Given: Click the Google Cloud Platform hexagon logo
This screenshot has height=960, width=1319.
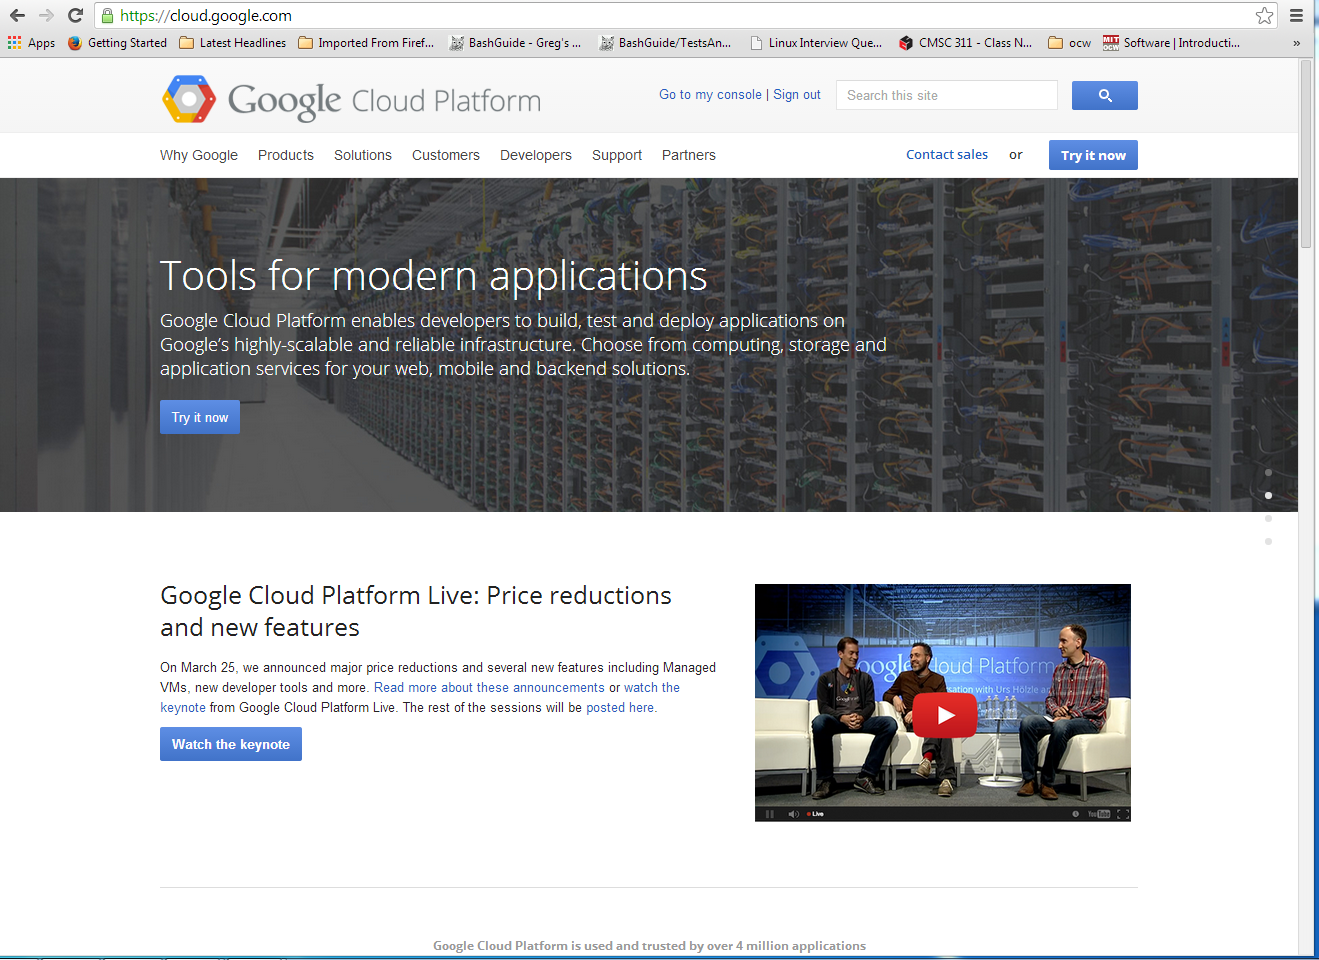Looking at the screenshot, I should tap(189, 99).
